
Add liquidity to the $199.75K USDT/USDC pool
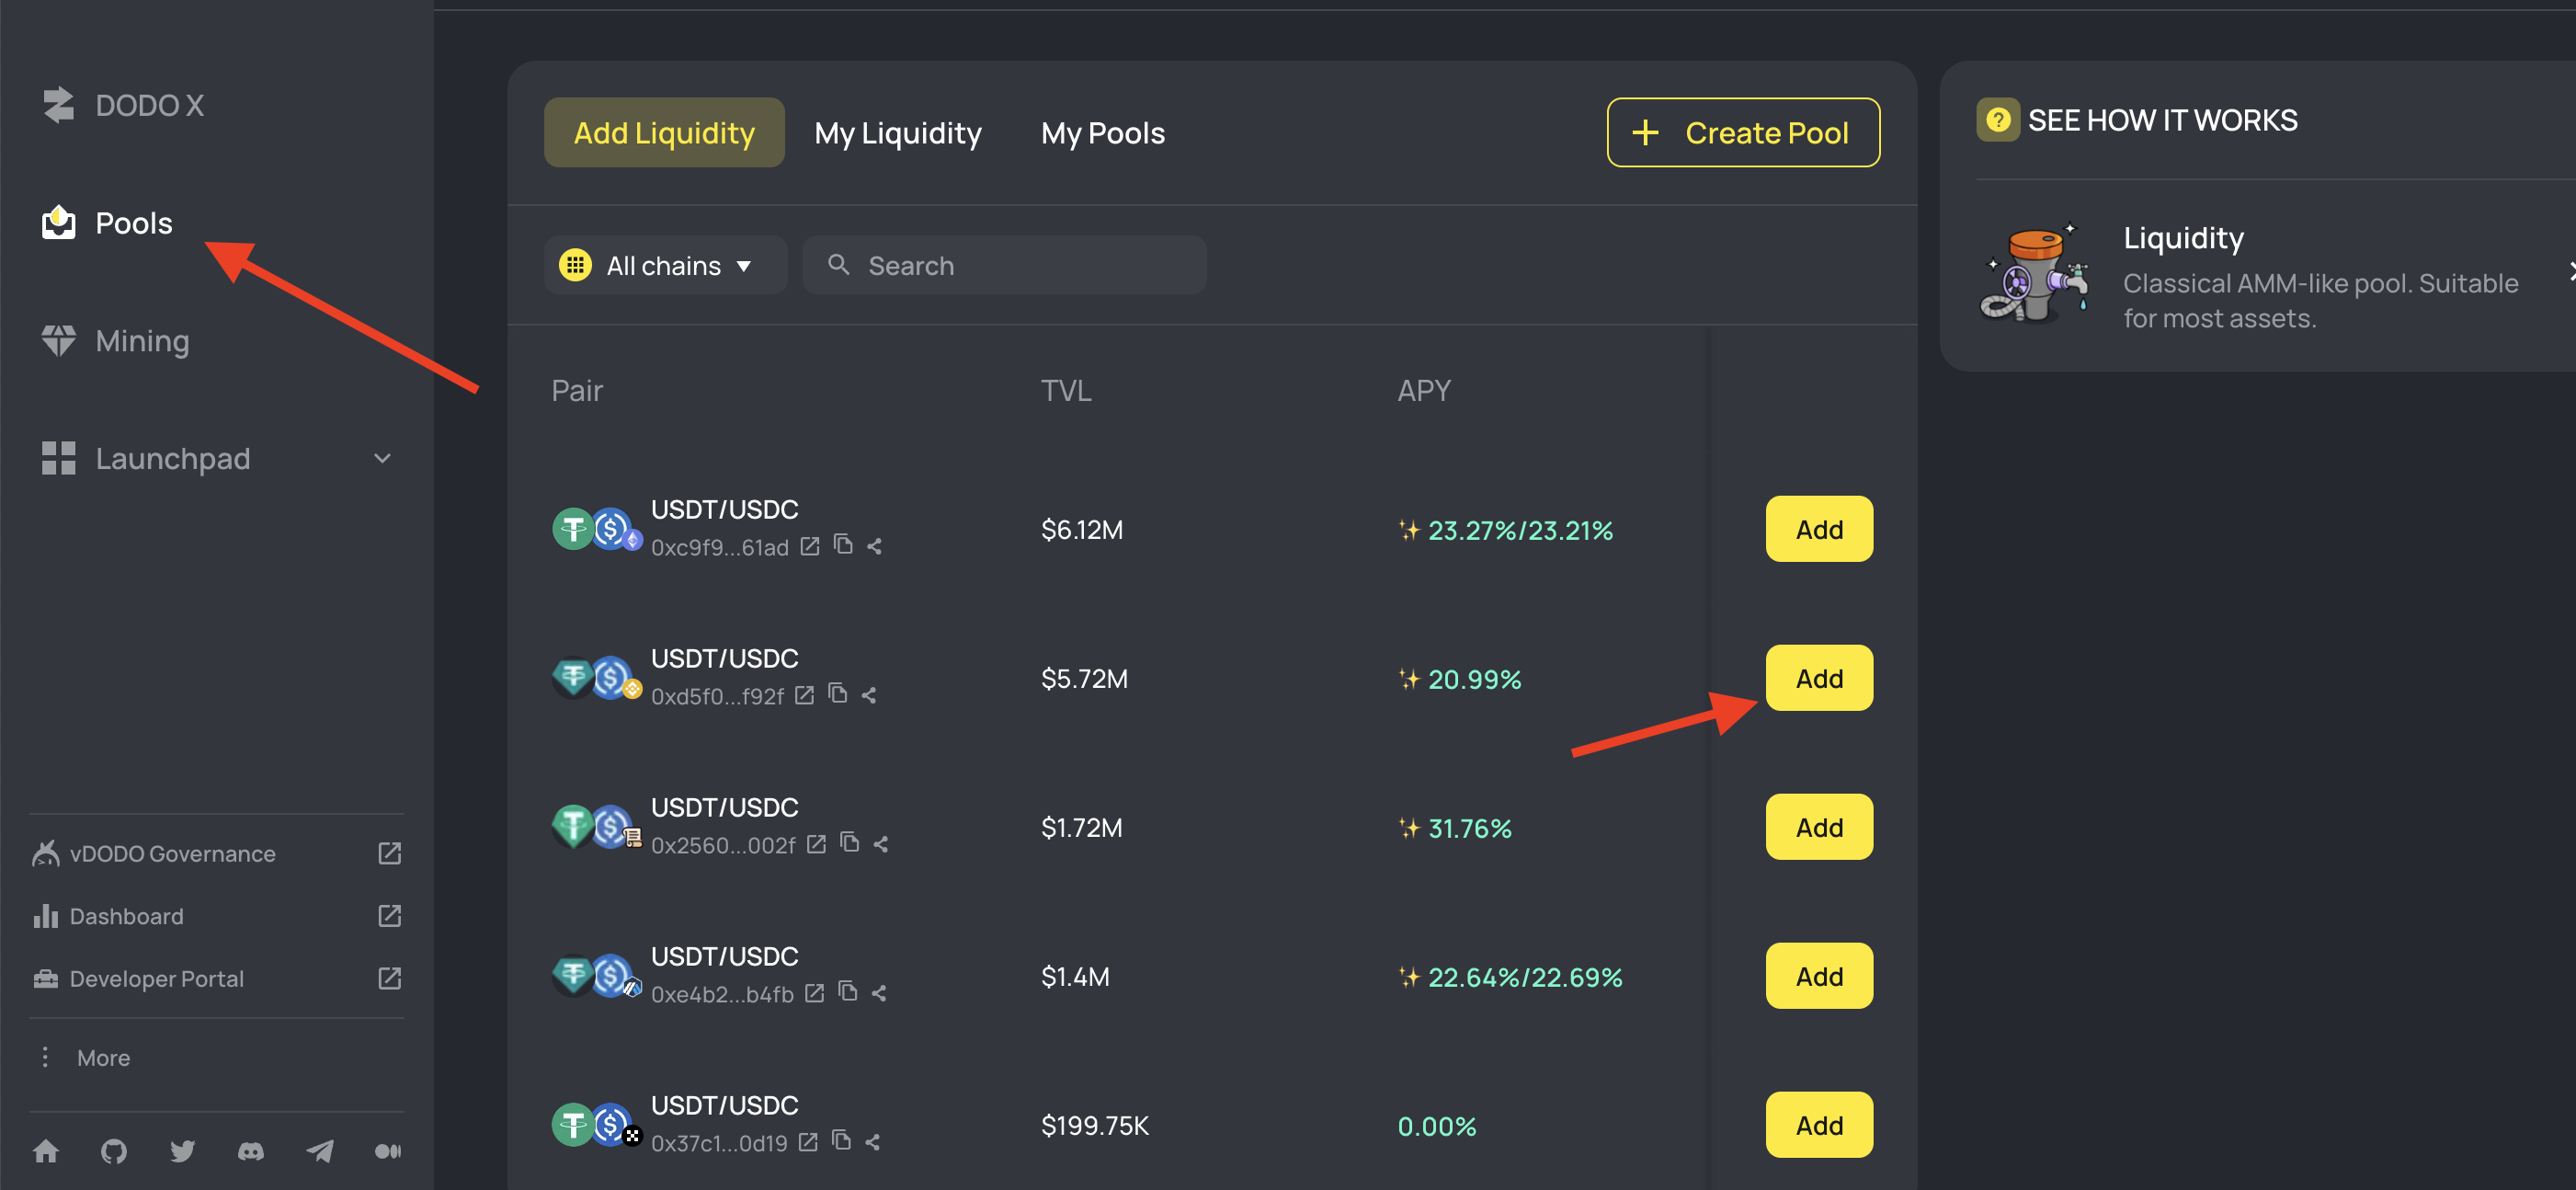click(1819, 1125)
